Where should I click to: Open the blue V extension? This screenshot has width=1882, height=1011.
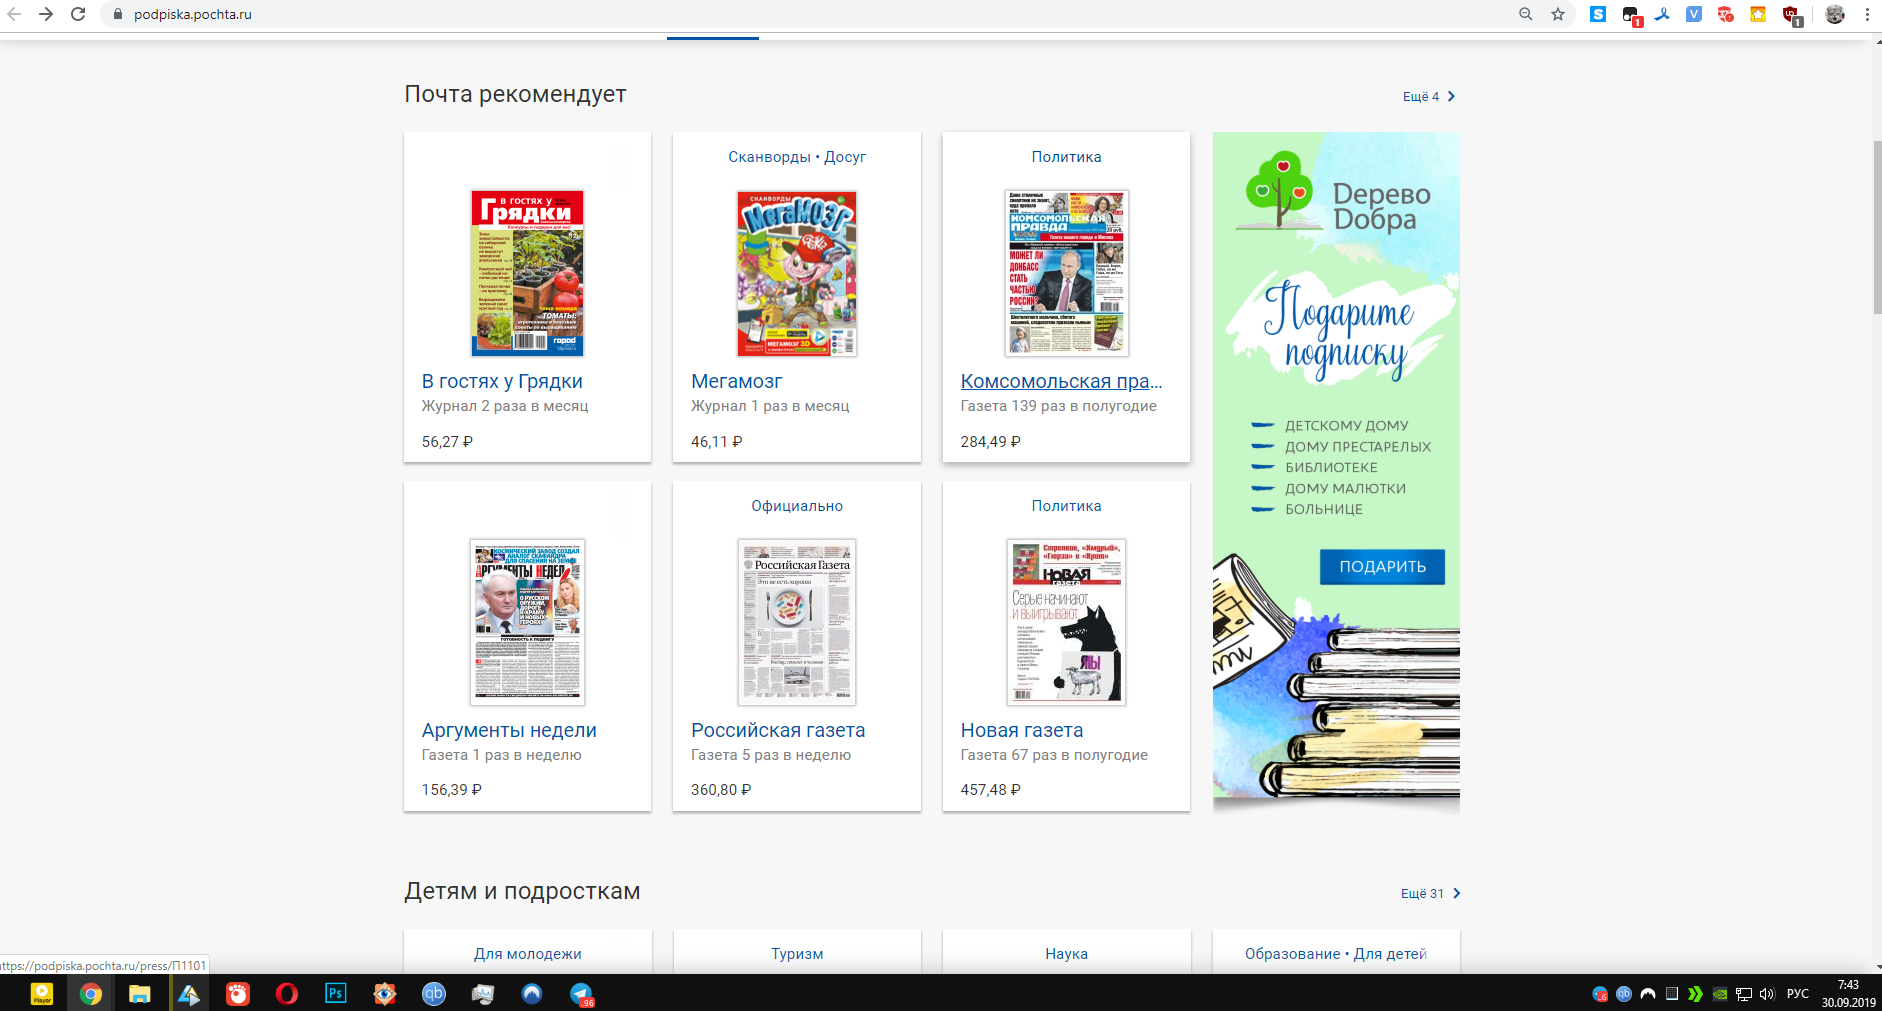pyautogui.click(x=1694, y=14)
